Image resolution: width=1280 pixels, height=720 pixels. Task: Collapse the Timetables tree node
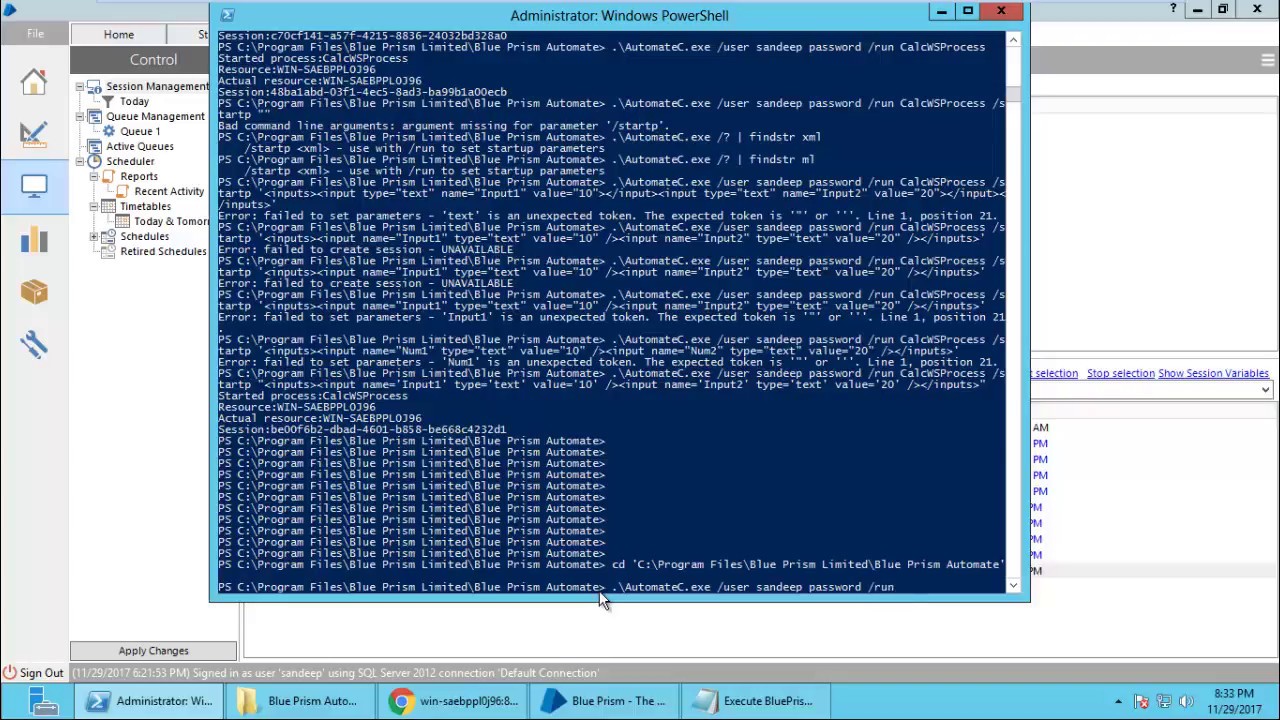[94, 207]
